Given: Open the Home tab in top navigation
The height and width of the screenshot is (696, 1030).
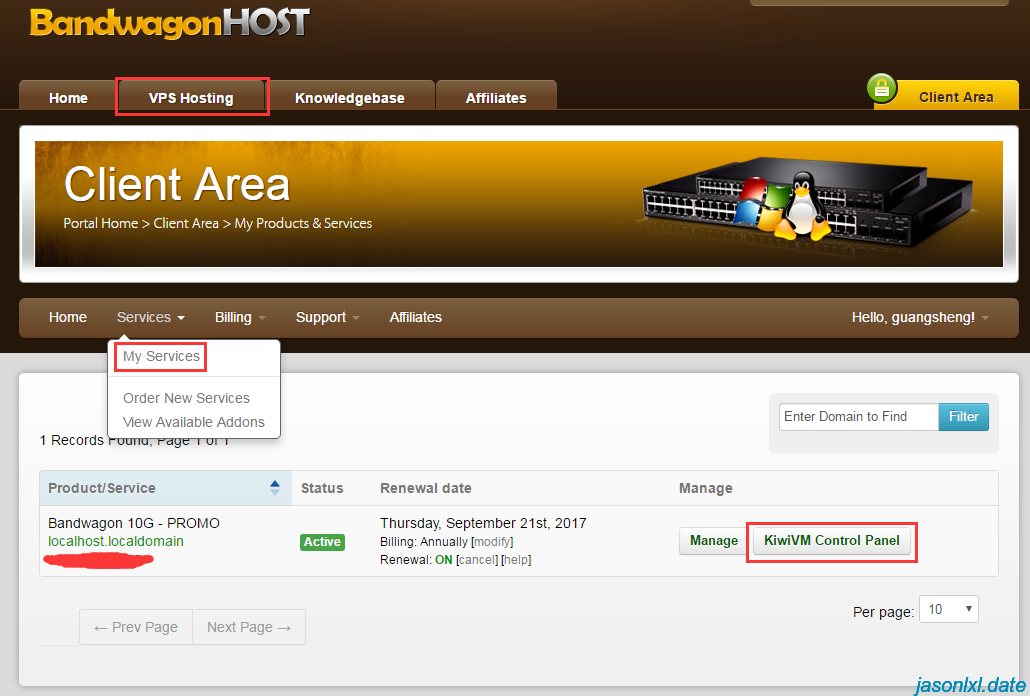Looking at the screenshot, I should click(x=68, y=98).
